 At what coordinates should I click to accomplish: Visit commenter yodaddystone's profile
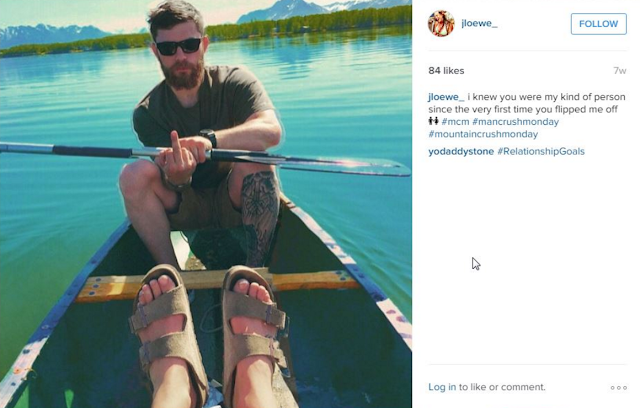click(461, 151)
